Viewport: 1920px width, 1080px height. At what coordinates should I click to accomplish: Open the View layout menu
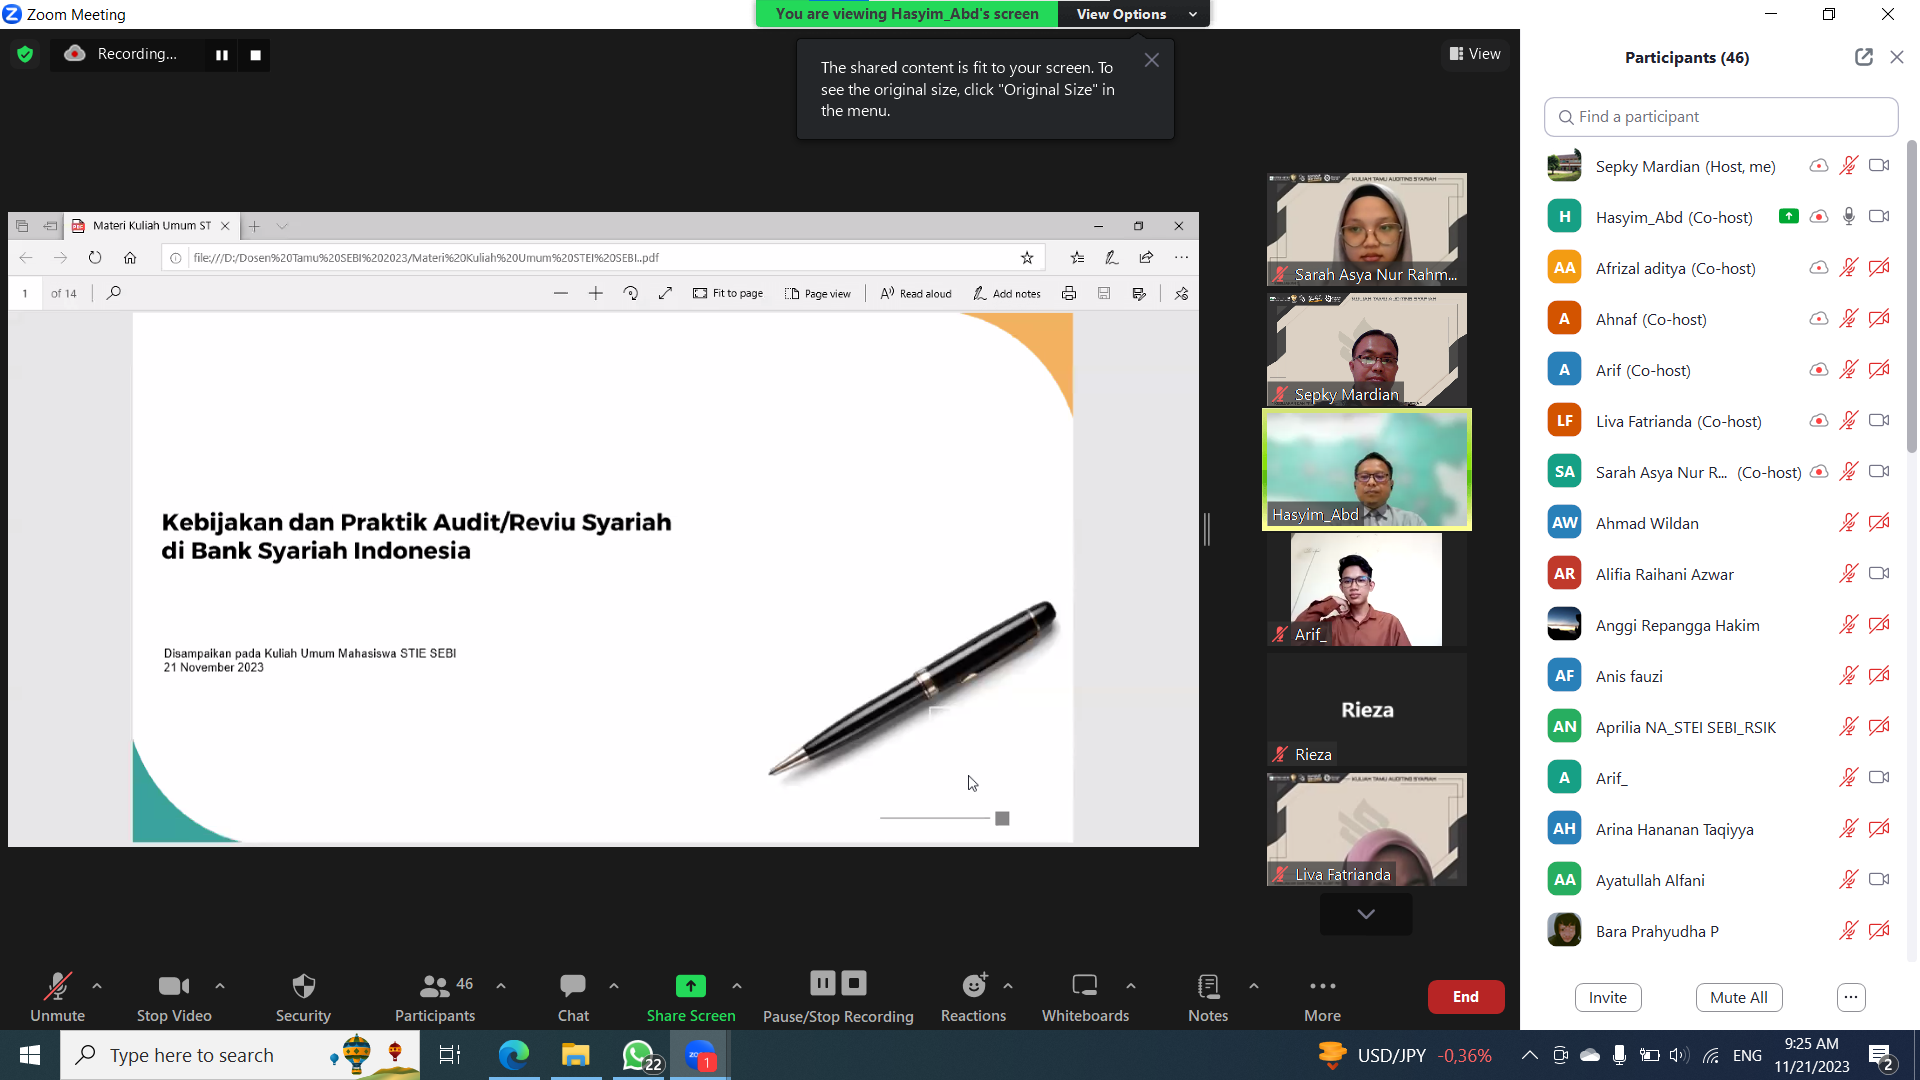coord(1475,54)
